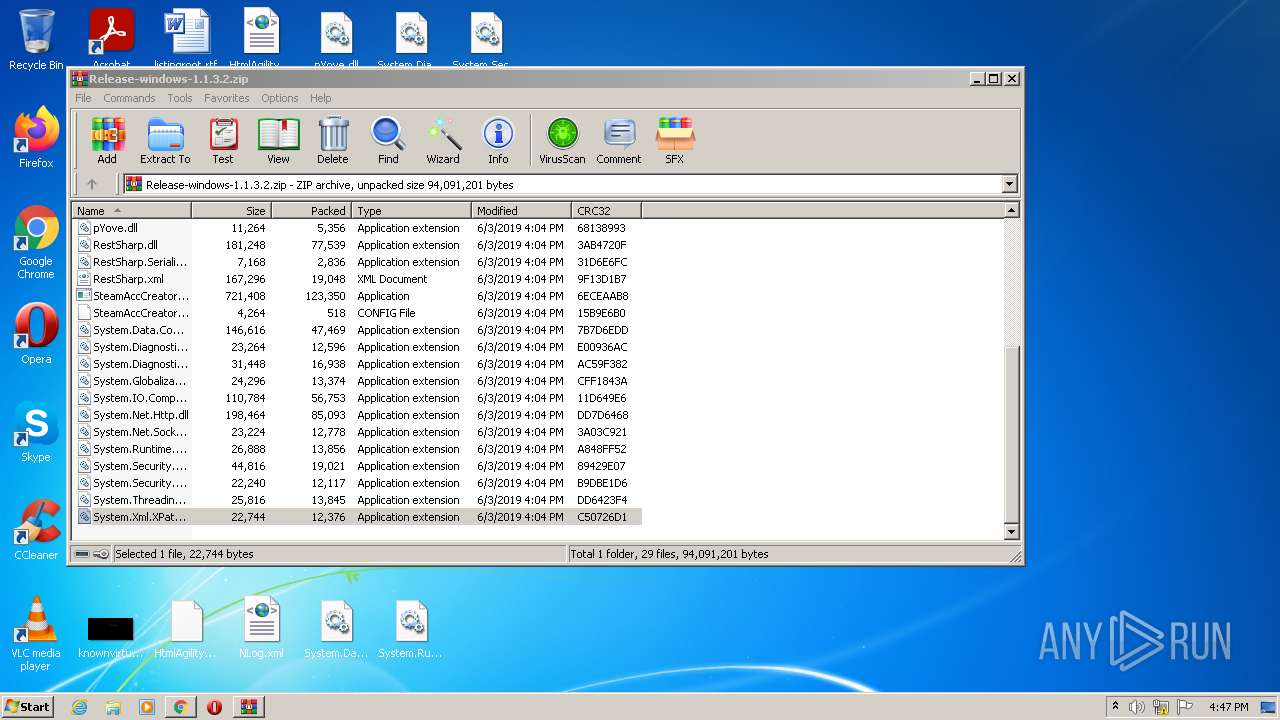
Task: Open the Find search tool
Action: click(388, 140)
